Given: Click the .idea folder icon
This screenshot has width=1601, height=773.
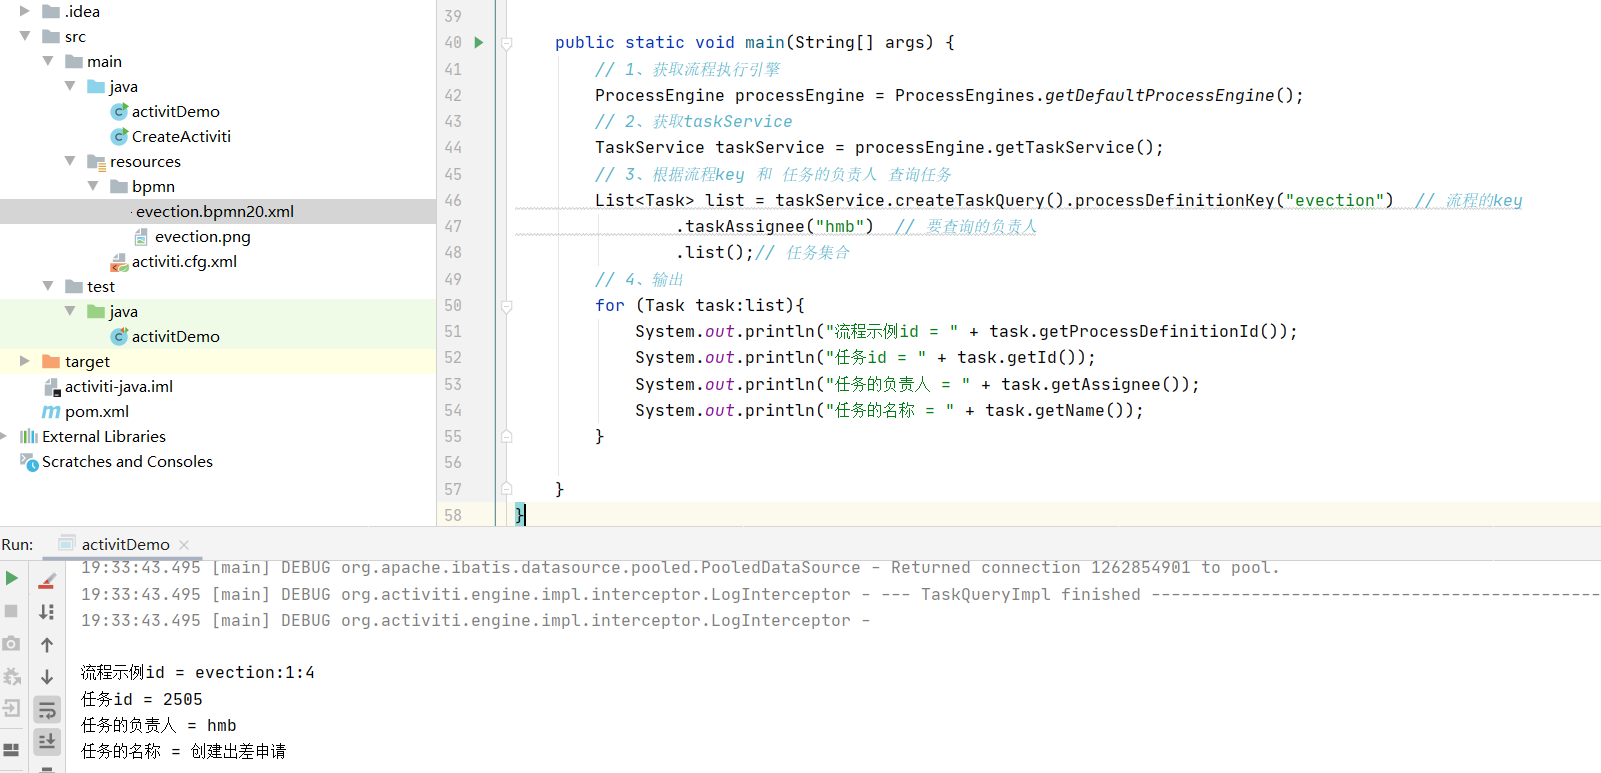Looking at the screenshot, I should click(x=51, y=11).
